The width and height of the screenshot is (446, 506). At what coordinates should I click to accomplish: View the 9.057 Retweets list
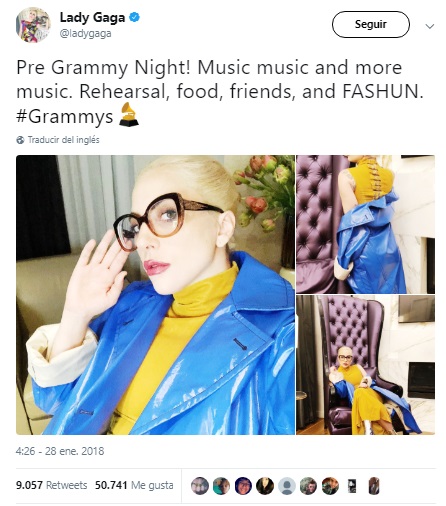[51, 485]
